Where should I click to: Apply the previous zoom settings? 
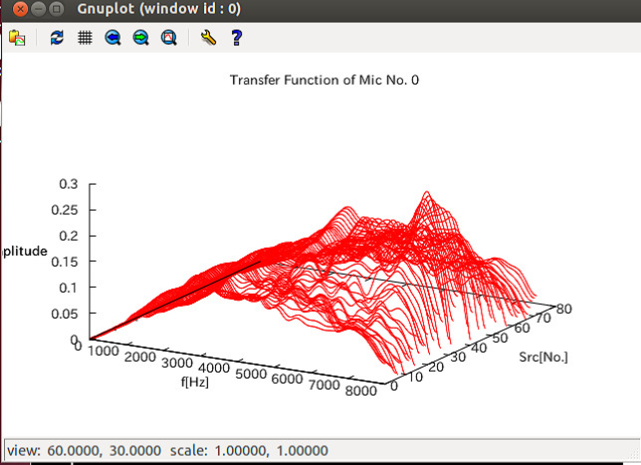click(113, 38)
